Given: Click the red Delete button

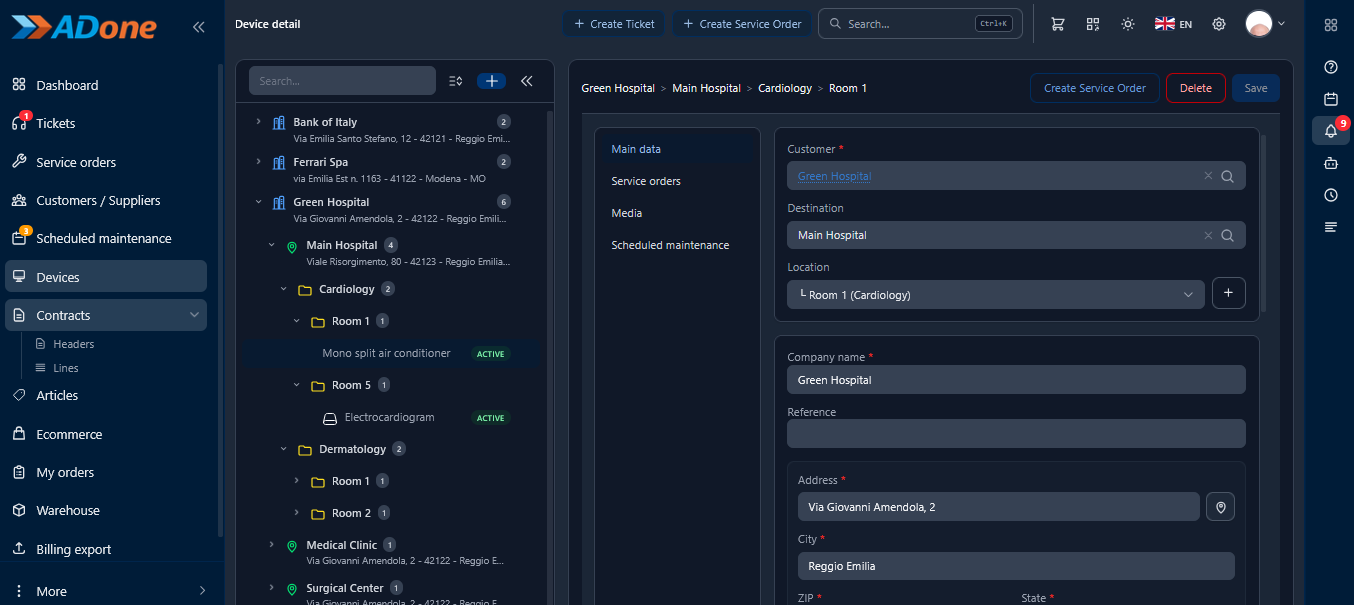Looking at the screenshot, I should click(1196, 88).
